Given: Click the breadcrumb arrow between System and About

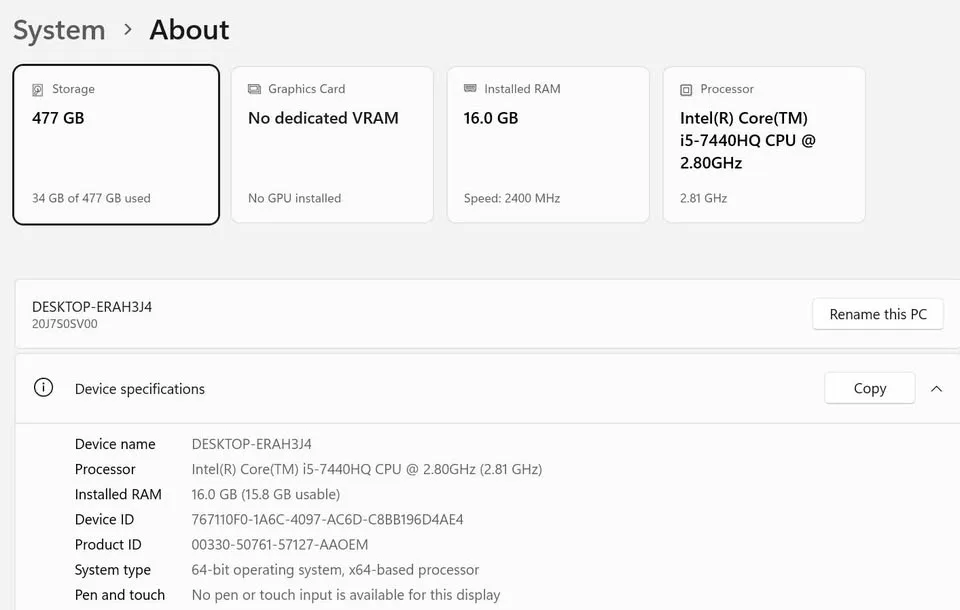Looking at the screenshot, I should pos(127,30).
